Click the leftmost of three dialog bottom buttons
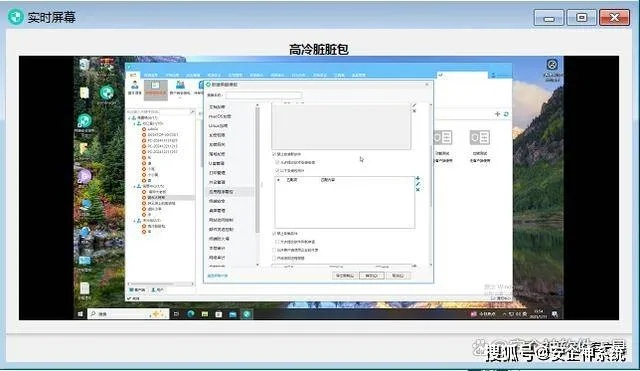 pos(345,276)
